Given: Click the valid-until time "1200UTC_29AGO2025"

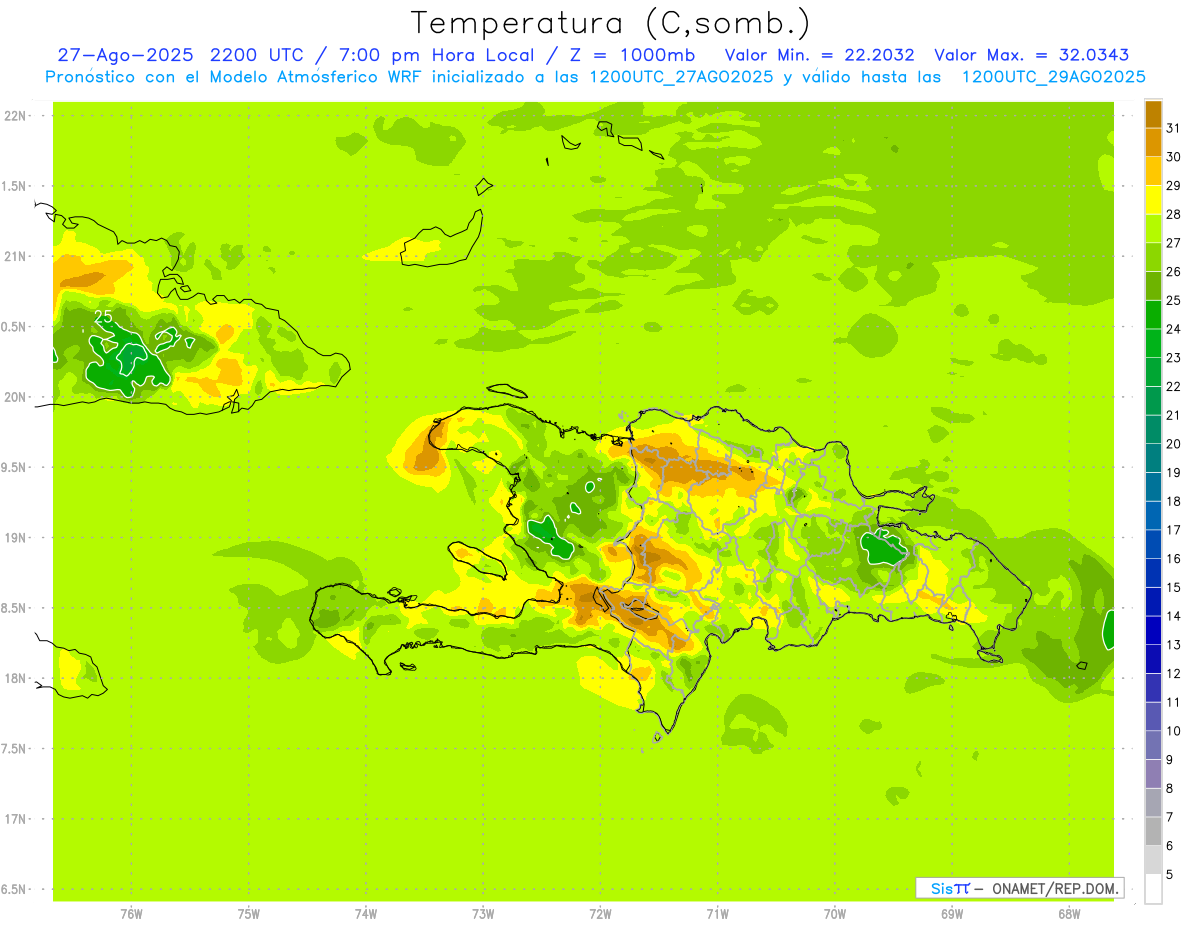Looking at the screenshot, I should click(1053, 77).
